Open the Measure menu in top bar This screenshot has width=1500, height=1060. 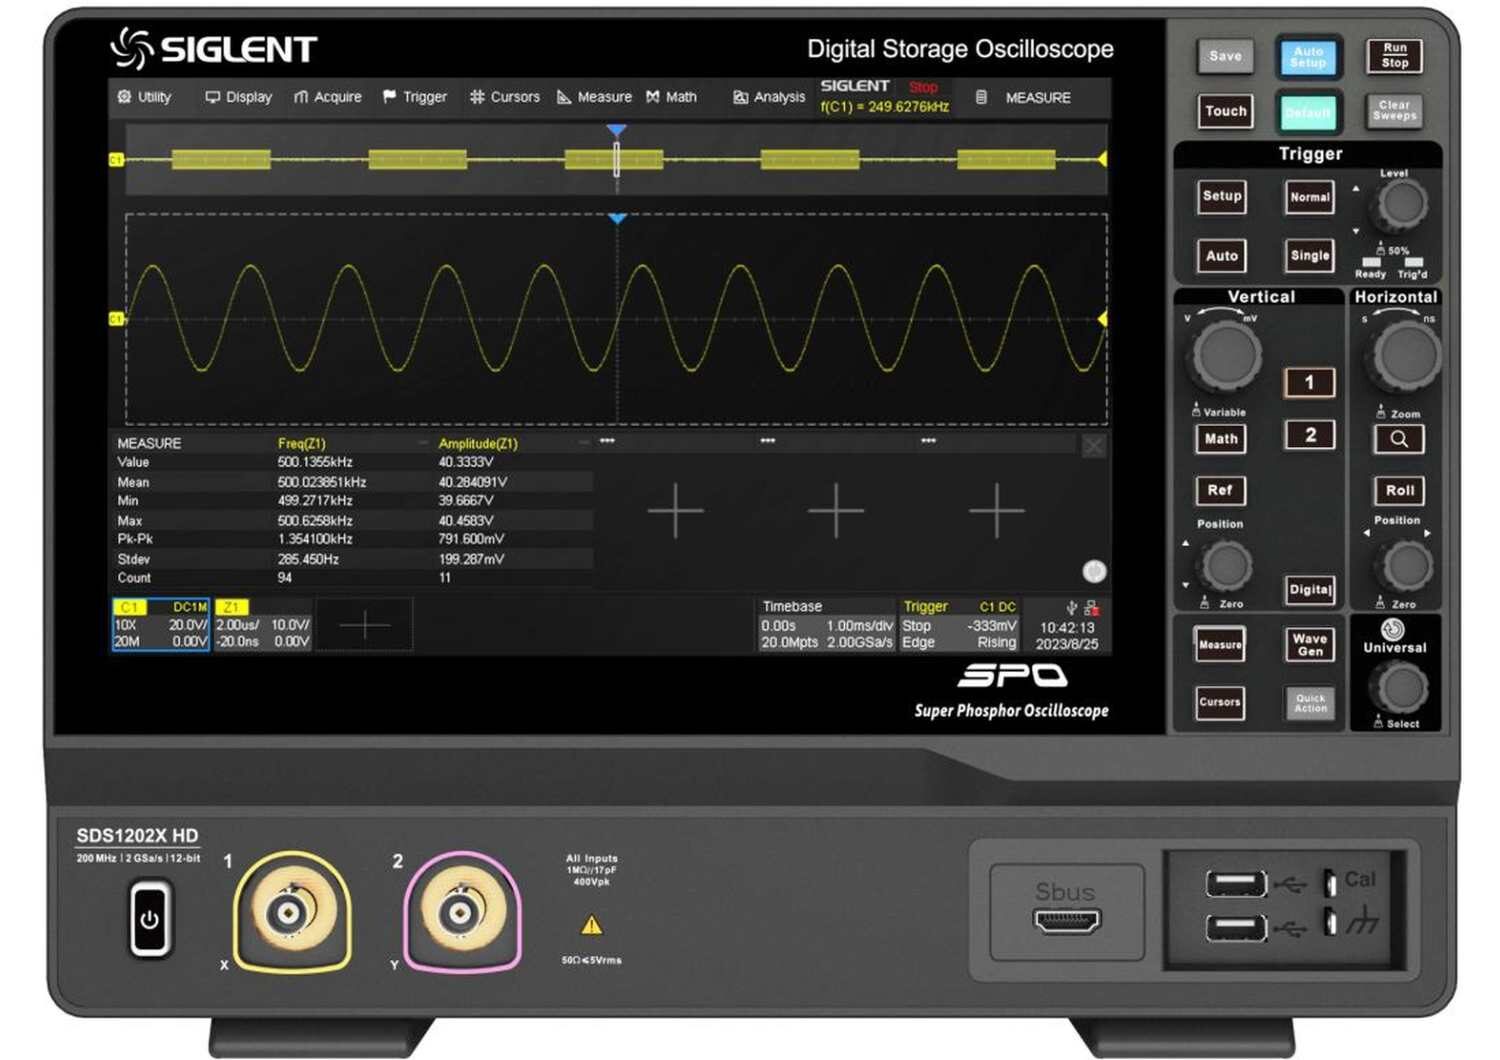pos(594,97)
